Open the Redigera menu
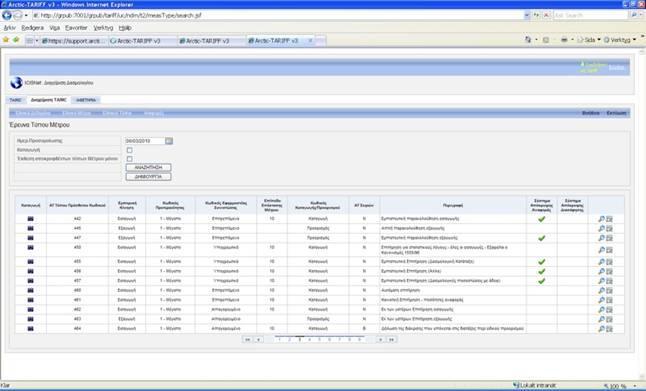Viewport: 646px width, 391px height. [x=33, y=28]
